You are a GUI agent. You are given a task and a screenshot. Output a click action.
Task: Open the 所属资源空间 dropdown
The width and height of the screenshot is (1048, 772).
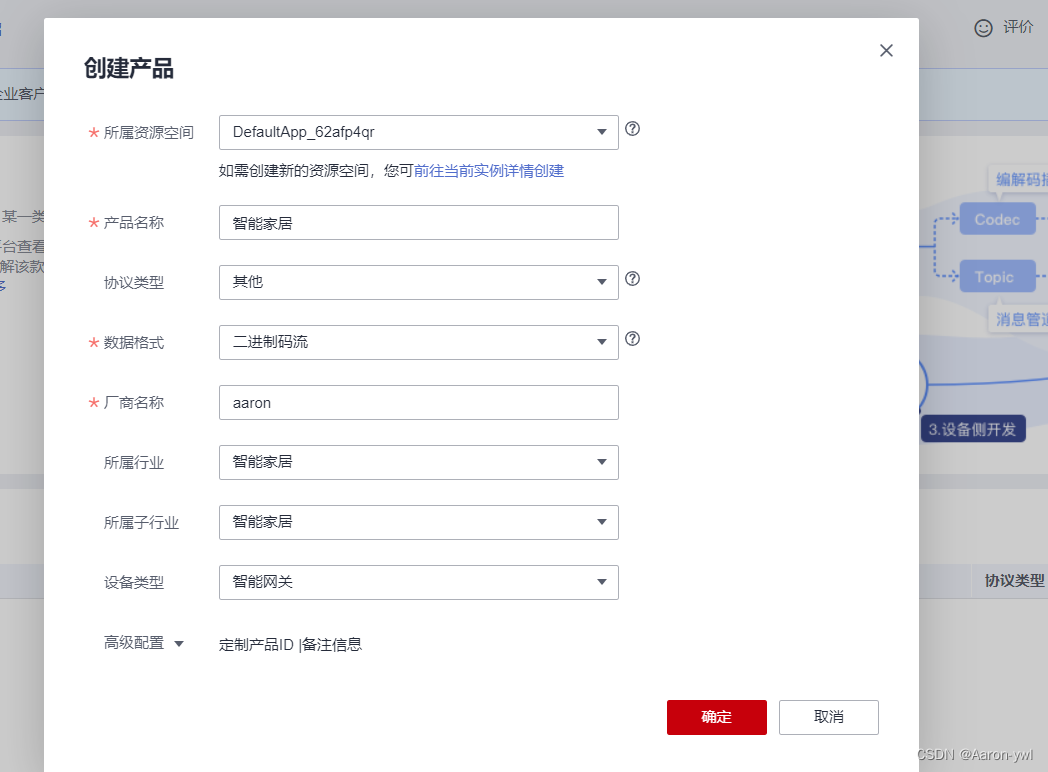point(418,132)
